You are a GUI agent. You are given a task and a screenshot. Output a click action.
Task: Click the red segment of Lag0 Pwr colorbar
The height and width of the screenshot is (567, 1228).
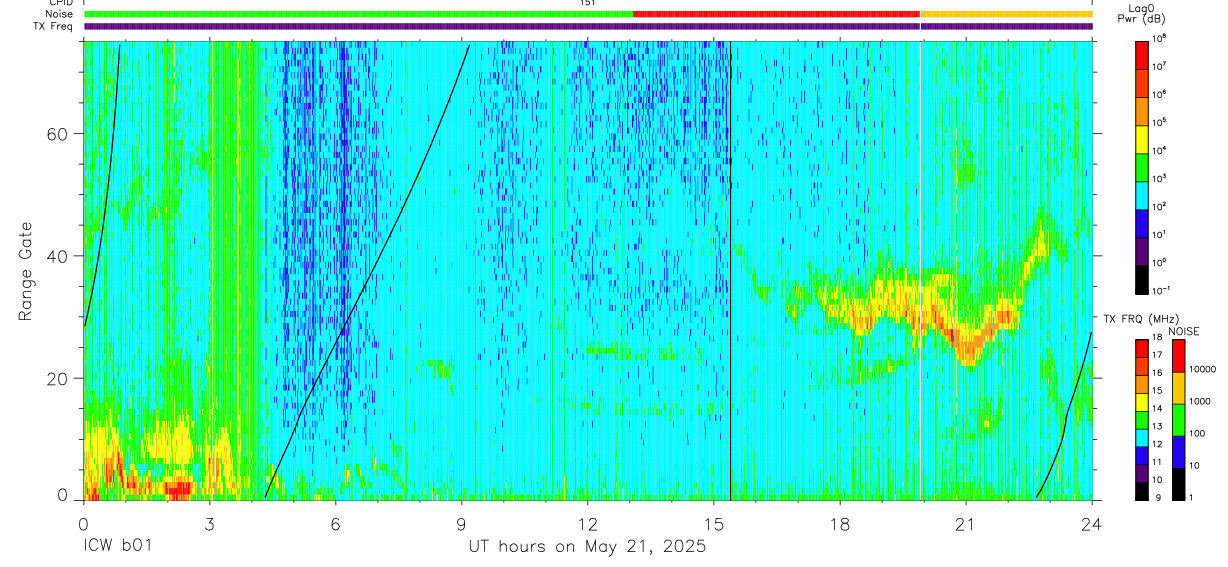(1143, 54)
